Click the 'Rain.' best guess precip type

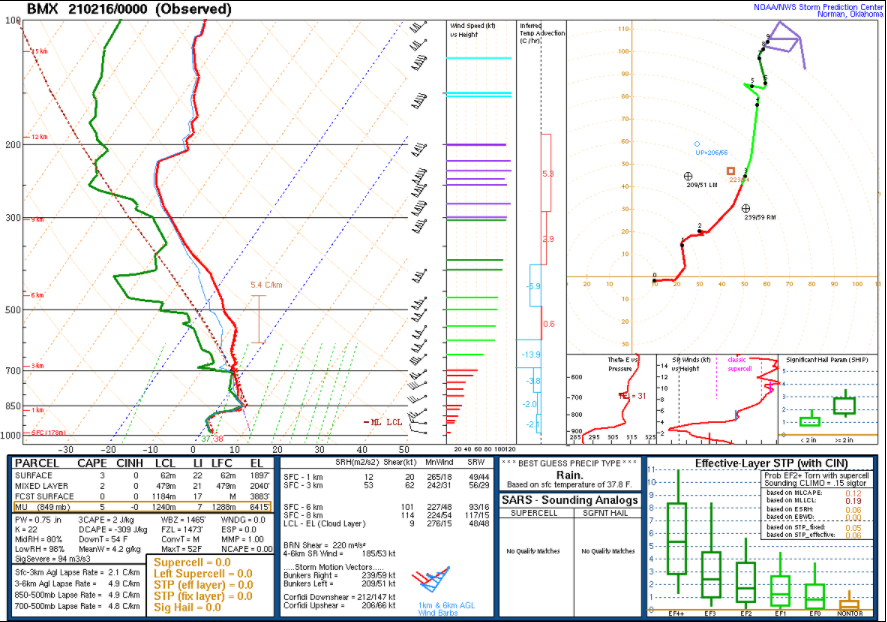coord(570,475)
